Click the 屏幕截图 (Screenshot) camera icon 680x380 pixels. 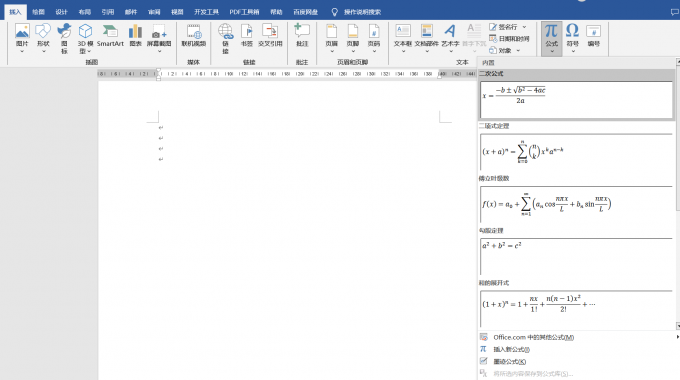click(159, 31)
